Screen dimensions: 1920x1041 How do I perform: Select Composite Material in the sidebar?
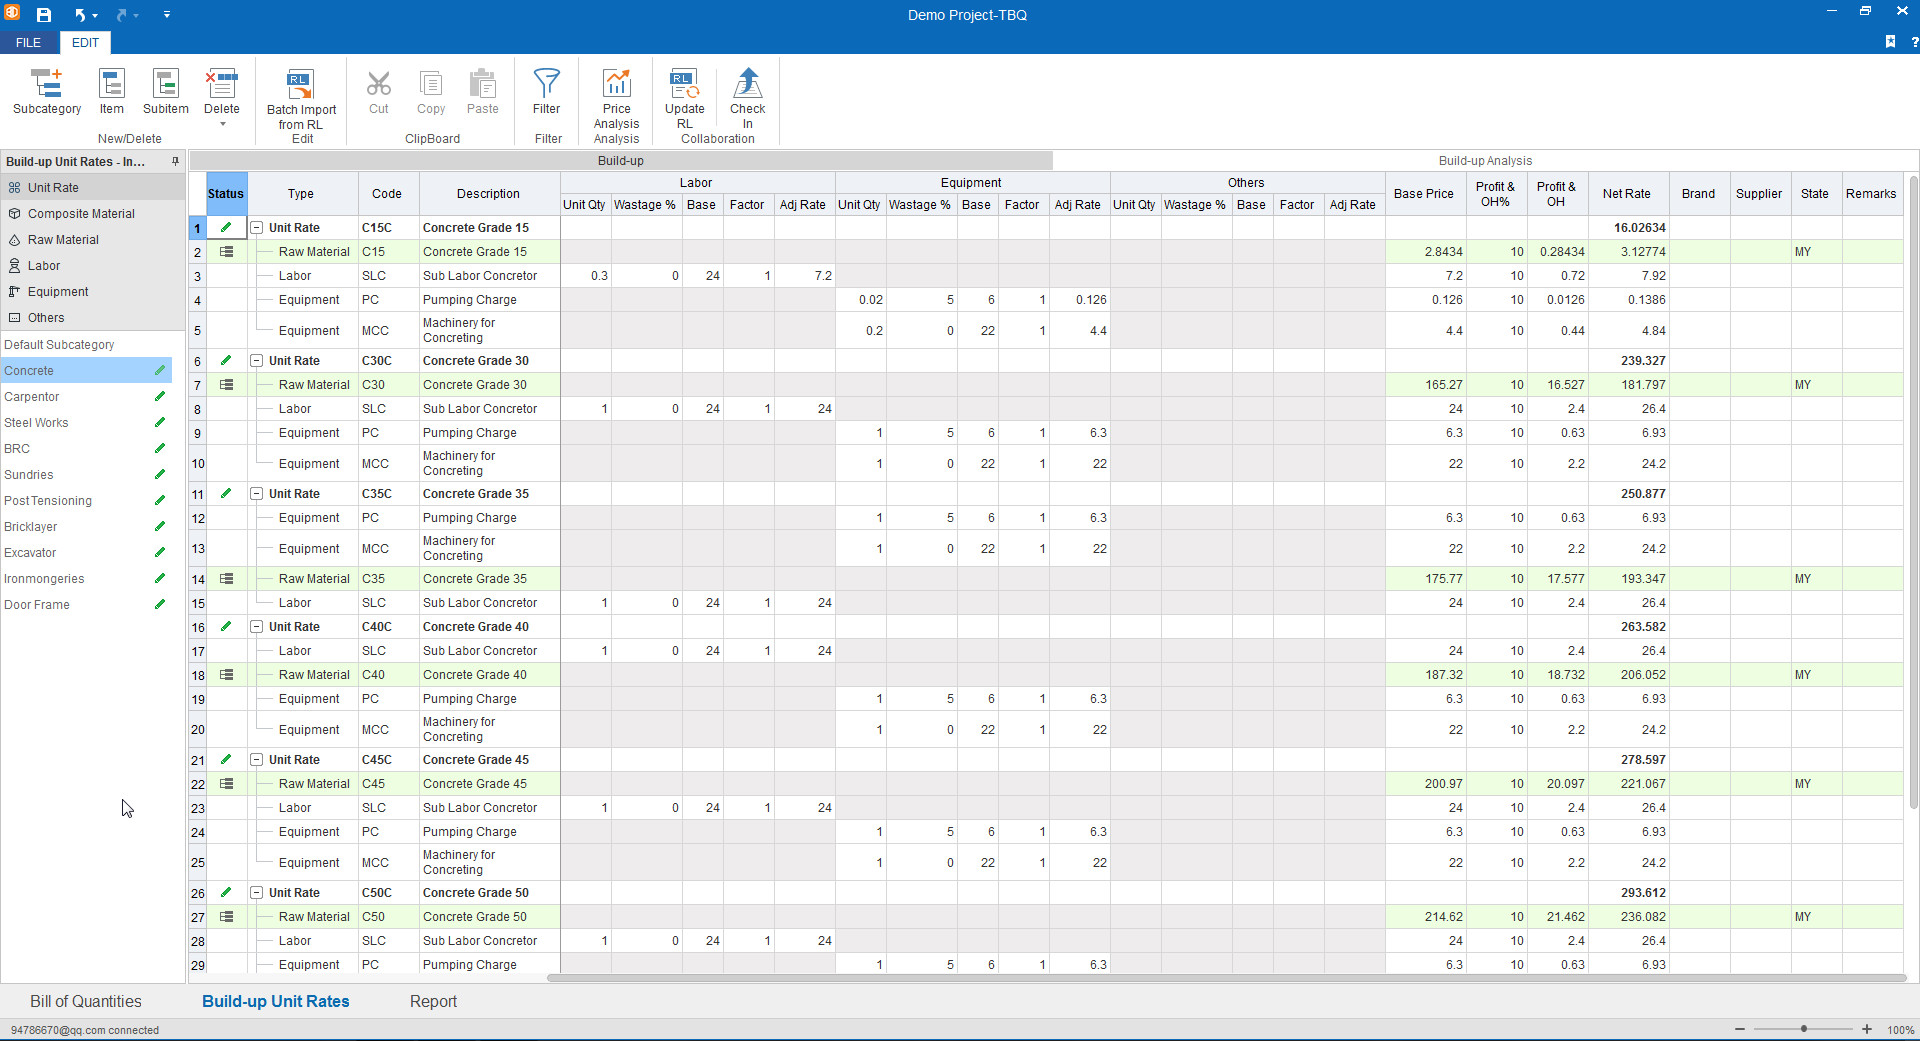[x=81, y=214]
